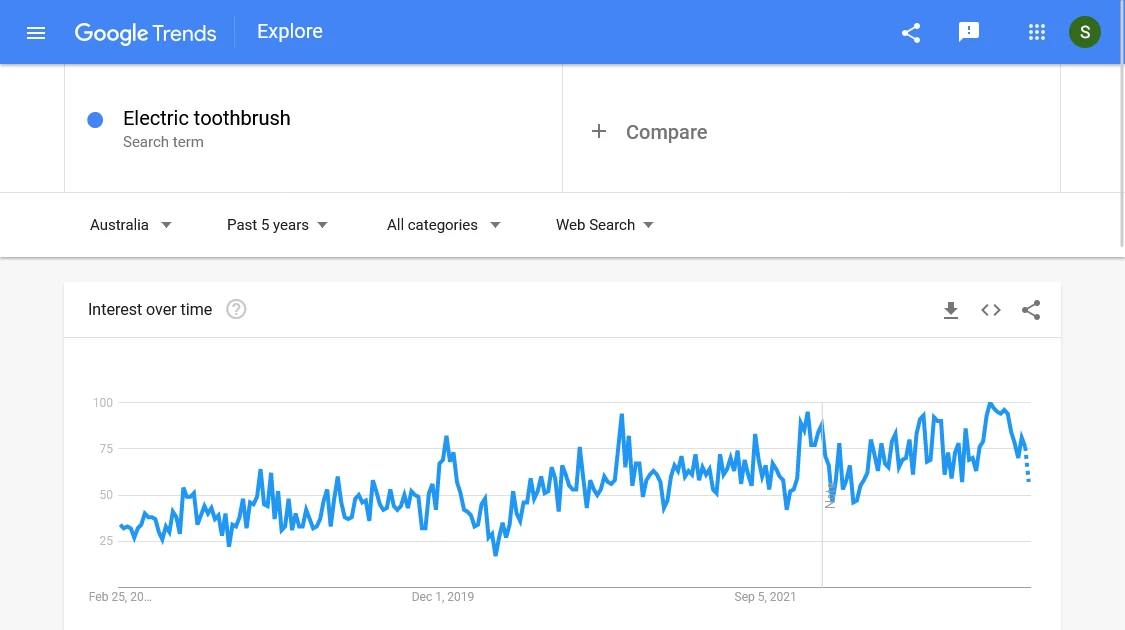Click the Electric toothbrush blue color dot
The width and height of the screenshot is (1125, 630).
coord(95,120)
